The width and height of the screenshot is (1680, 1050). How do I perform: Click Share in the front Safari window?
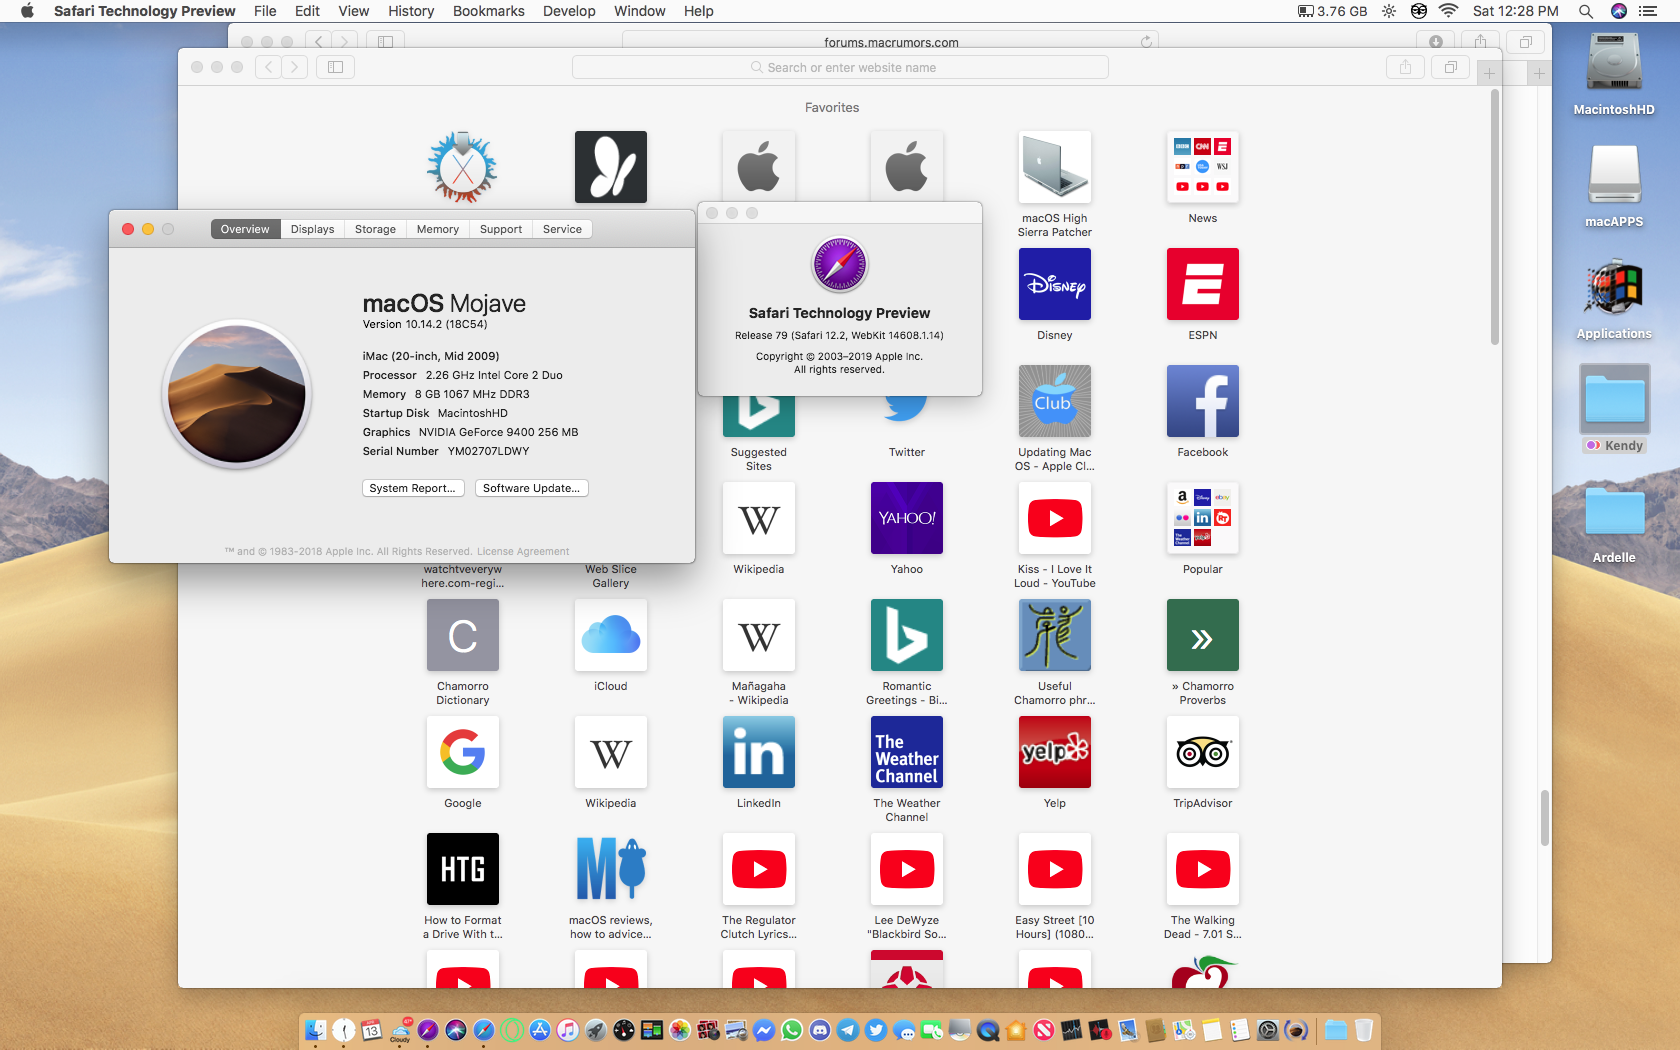pos(1405,67)
